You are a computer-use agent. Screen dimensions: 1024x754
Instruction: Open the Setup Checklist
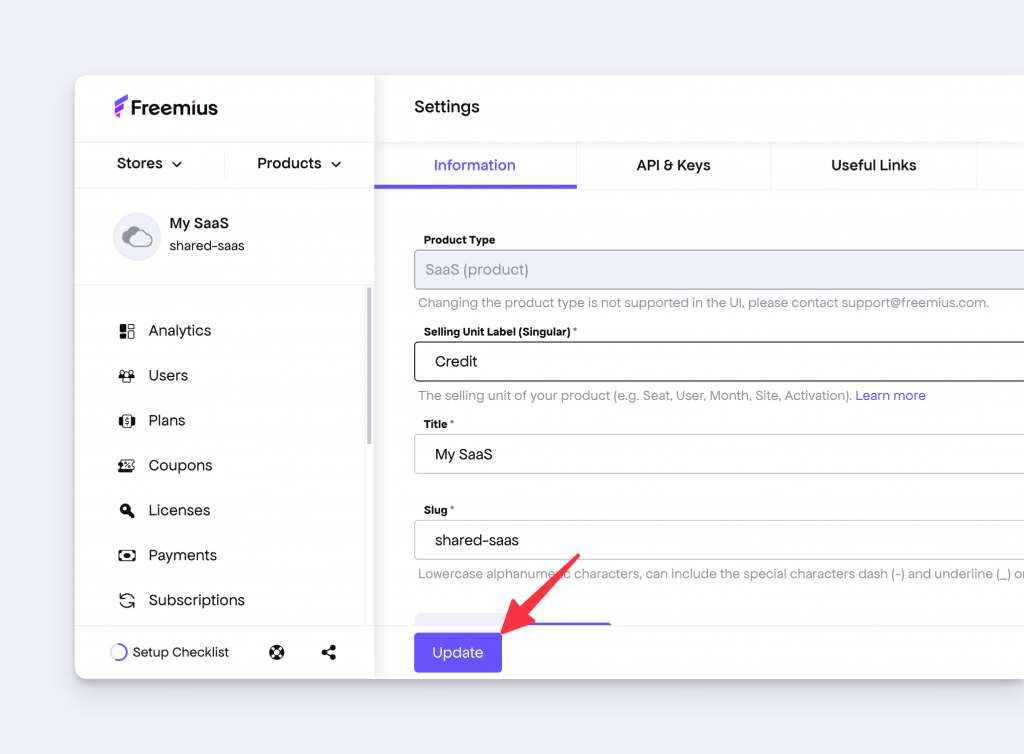point(170,652)
